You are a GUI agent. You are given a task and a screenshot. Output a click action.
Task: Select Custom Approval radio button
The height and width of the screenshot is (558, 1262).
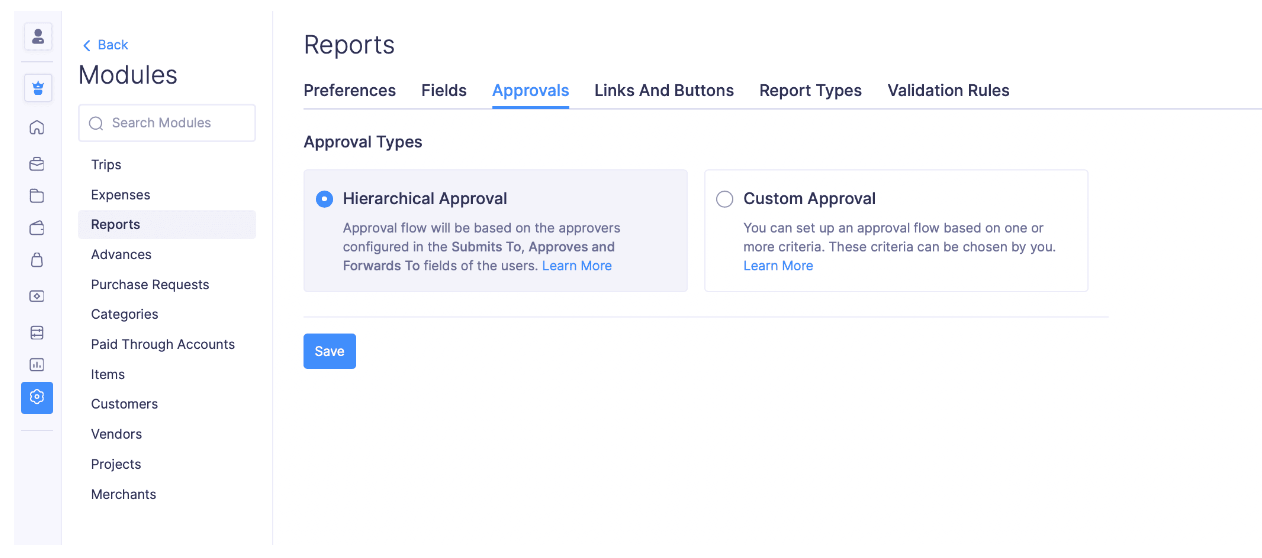(x=724, y=199)
